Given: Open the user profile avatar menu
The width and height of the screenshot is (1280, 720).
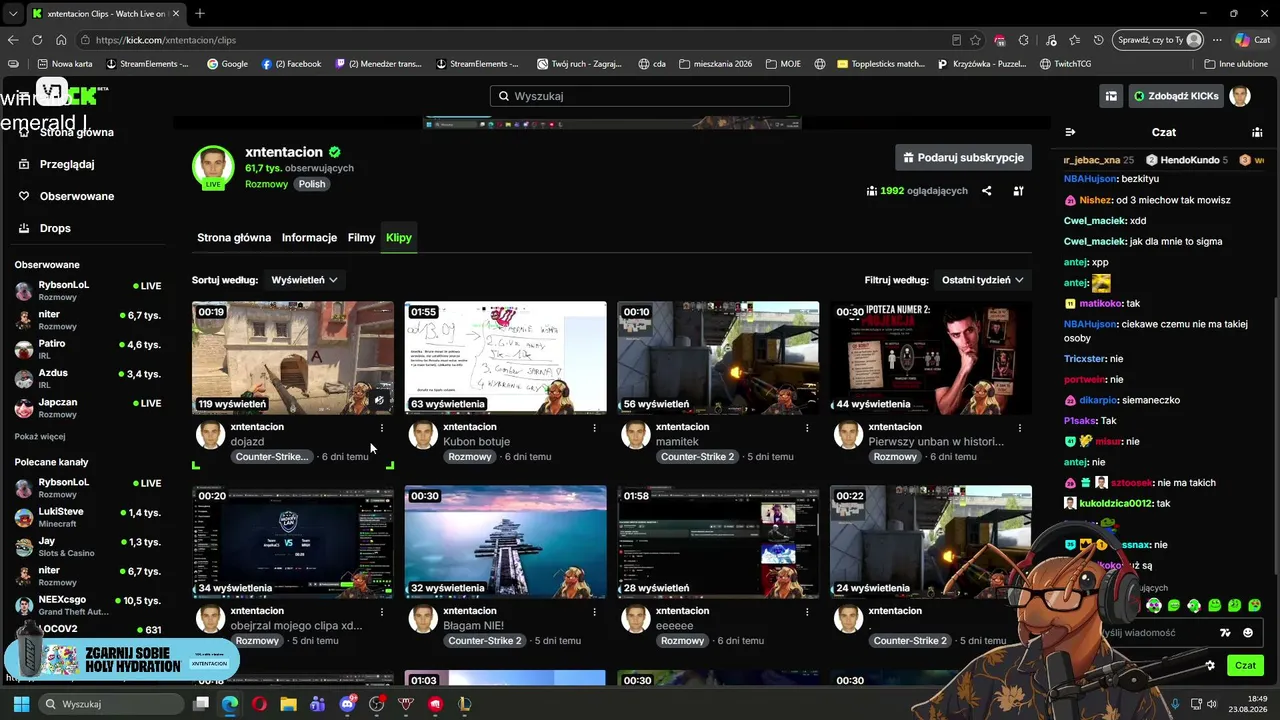Looking at the screenshot, I should [1240, 96].
